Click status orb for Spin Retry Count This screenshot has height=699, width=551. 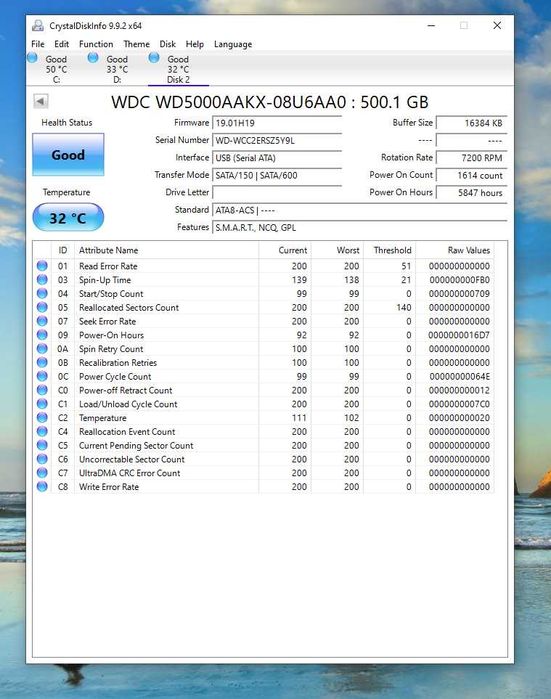point(42,349)
